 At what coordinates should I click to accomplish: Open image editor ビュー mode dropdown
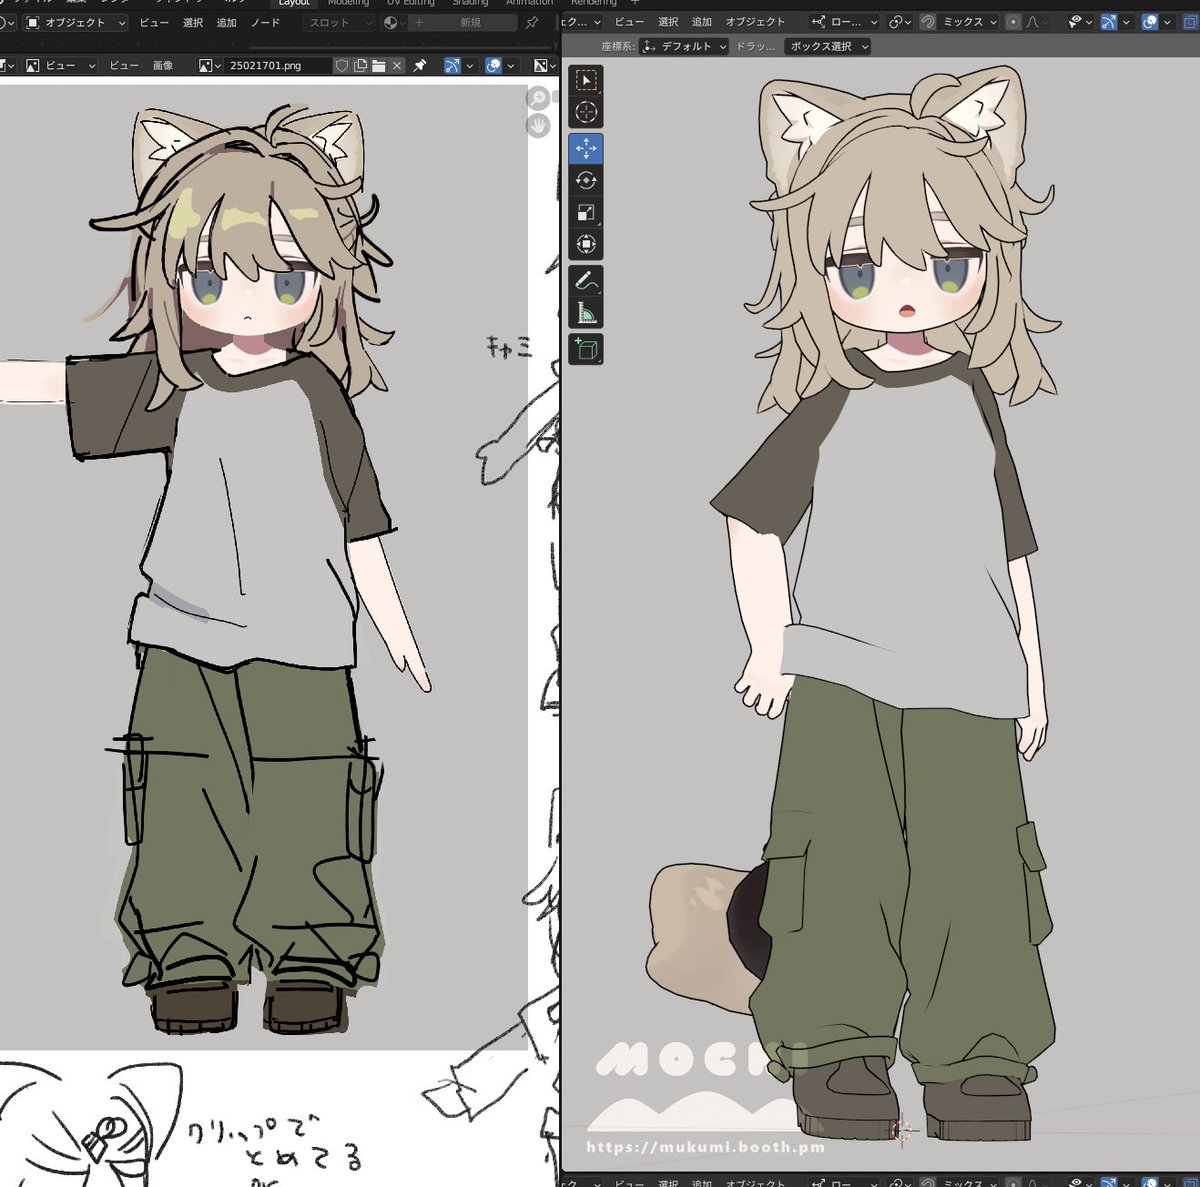60,65
